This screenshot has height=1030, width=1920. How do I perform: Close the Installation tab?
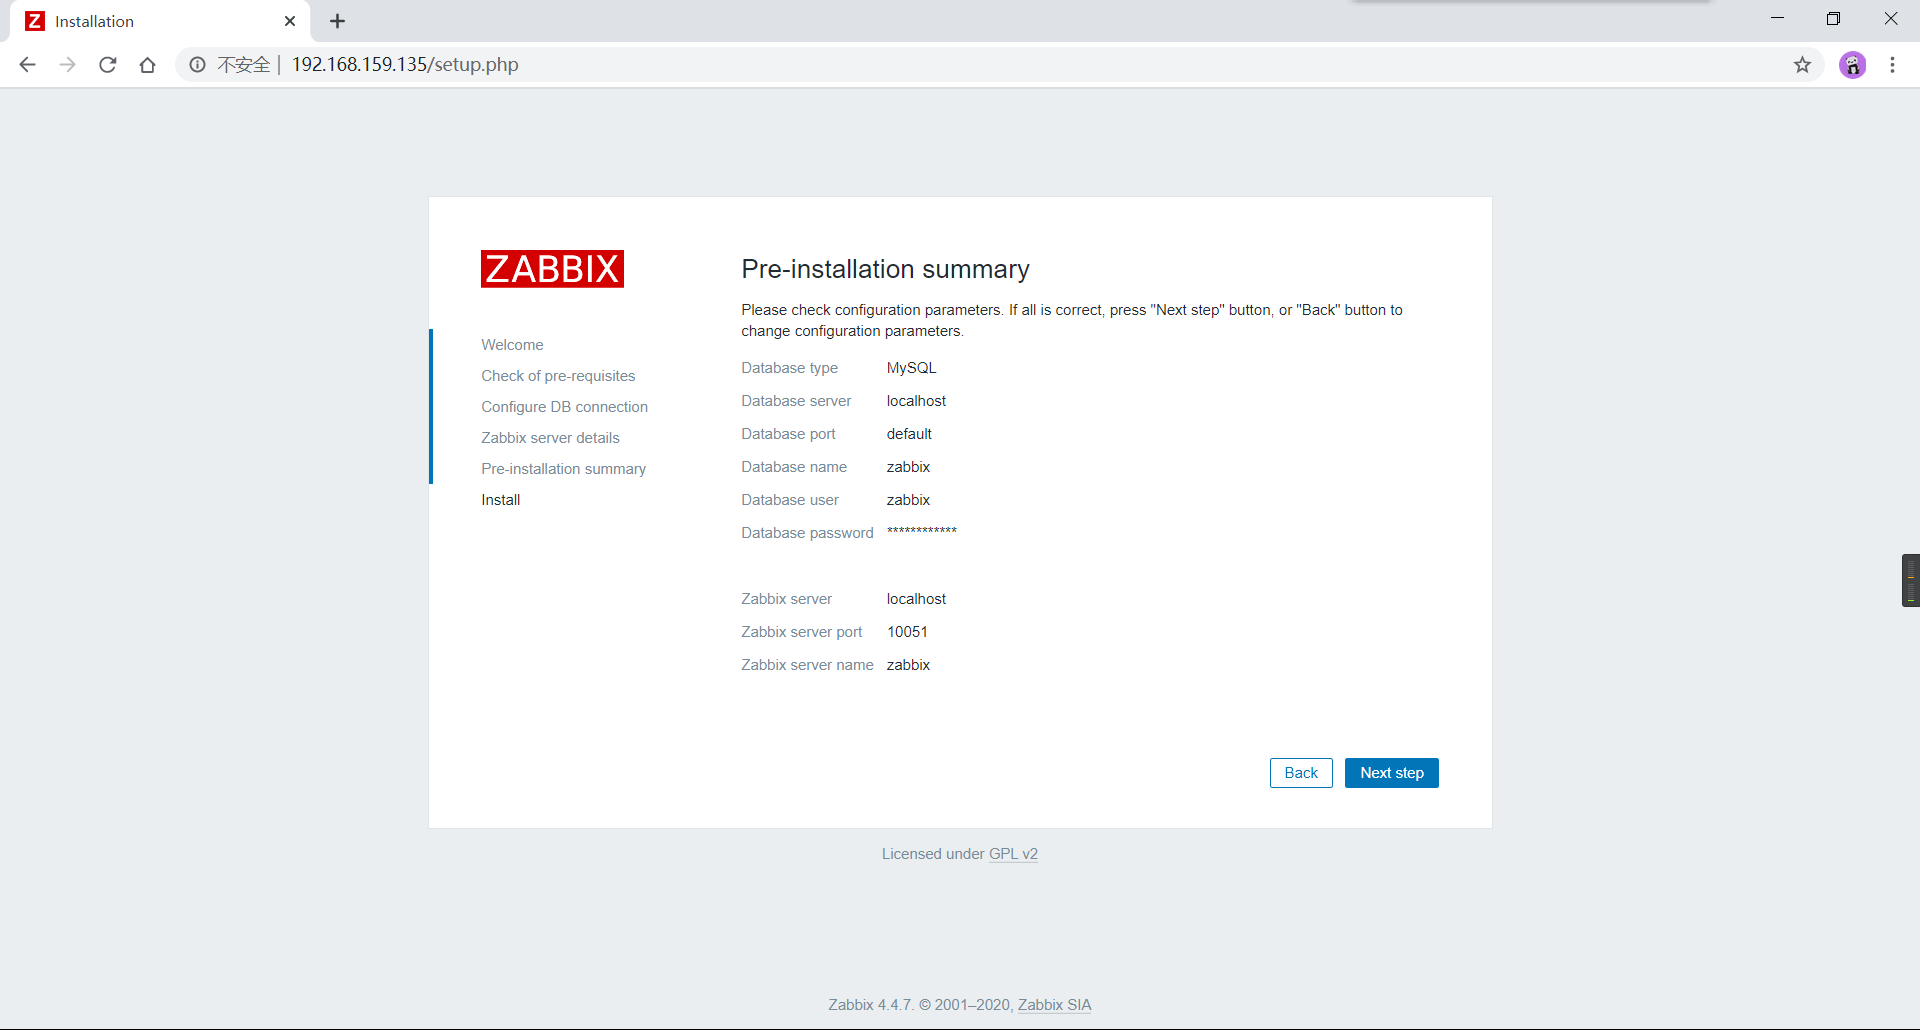click(x=290, y=21)
